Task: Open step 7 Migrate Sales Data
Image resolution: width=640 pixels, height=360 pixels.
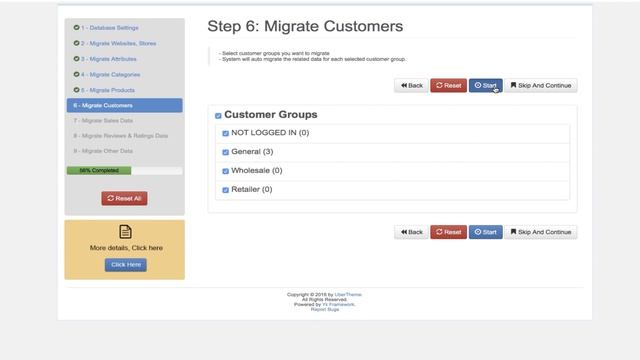Action: click(x=103, y=120)
